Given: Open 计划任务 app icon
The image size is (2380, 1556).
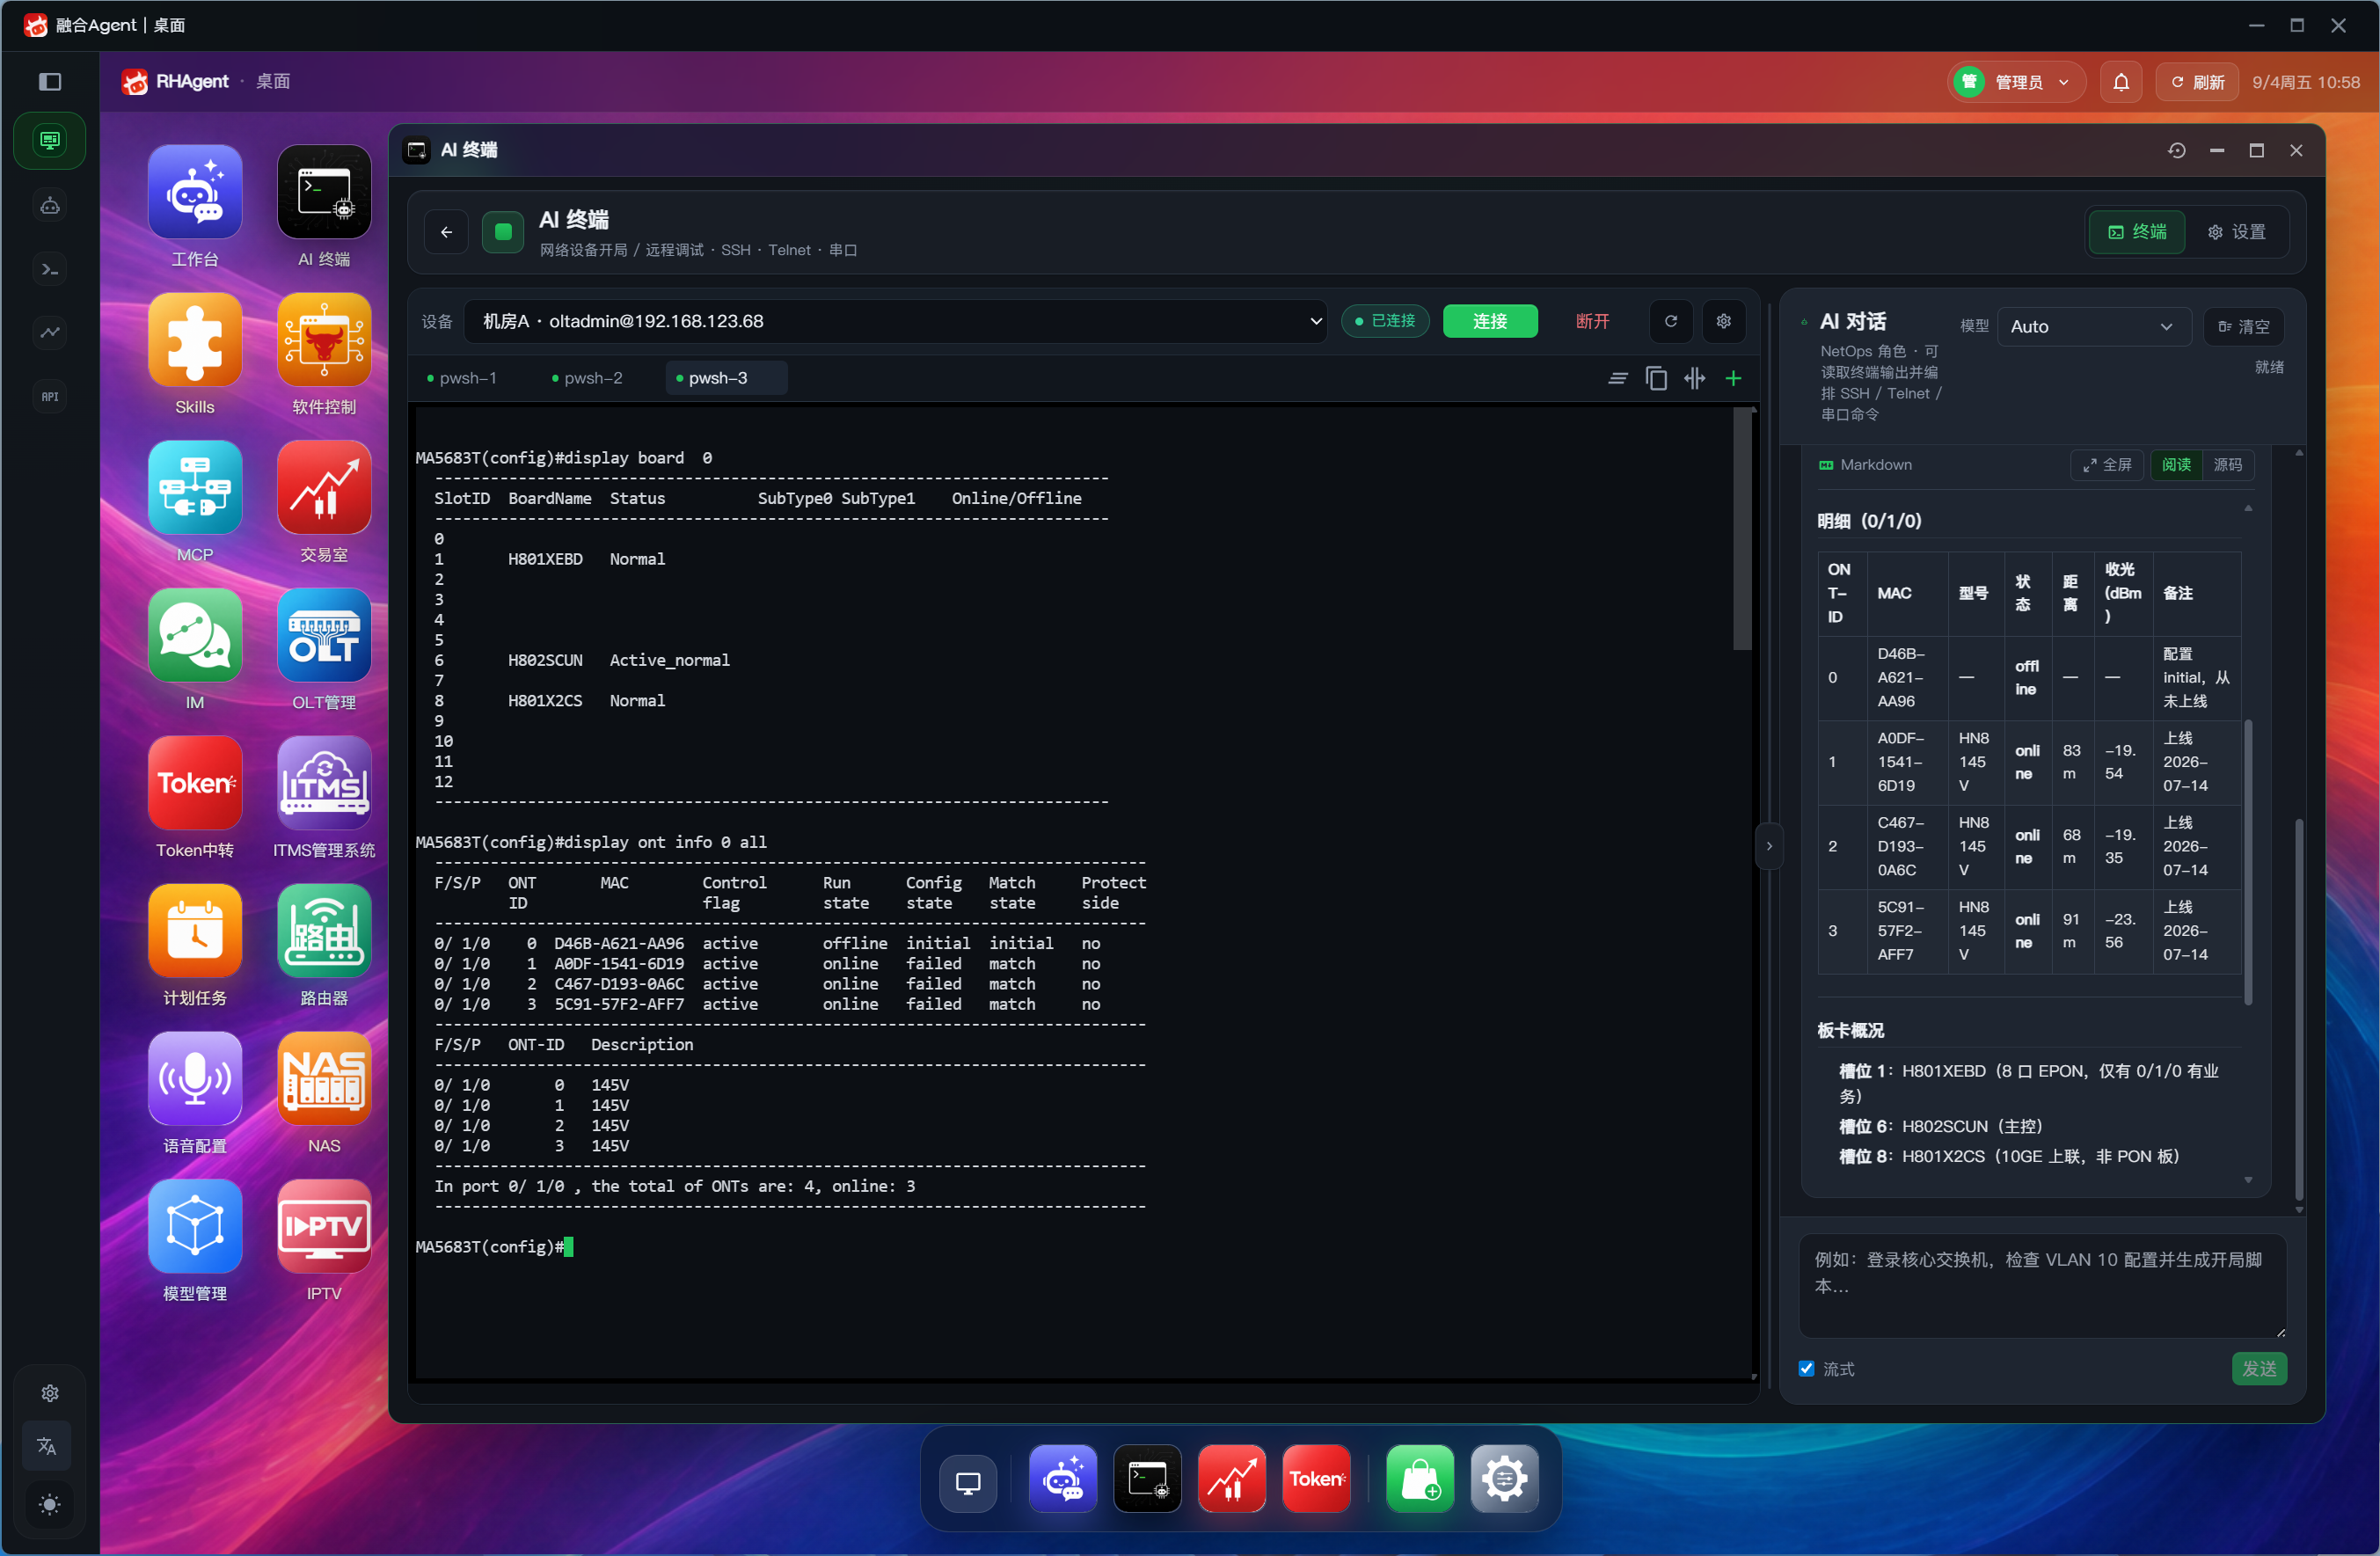Looking at the screenshot, I should pos(194,931).
